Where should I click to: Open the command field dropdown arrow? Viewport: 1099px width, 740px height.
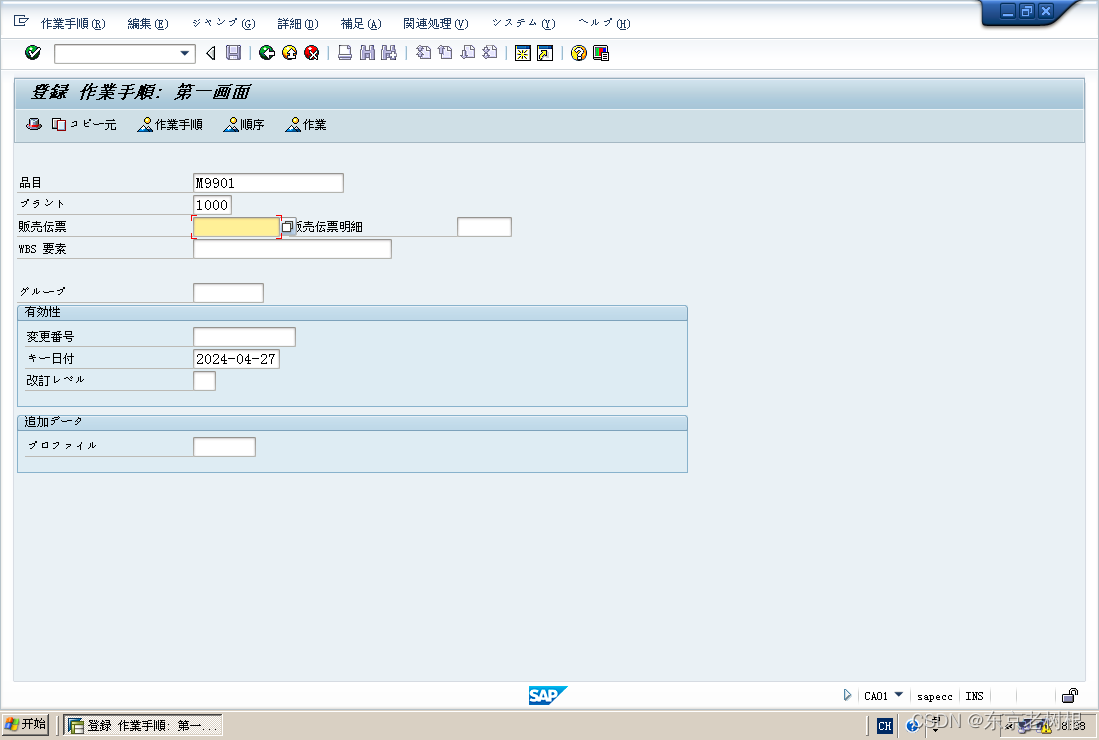point(184,53)
